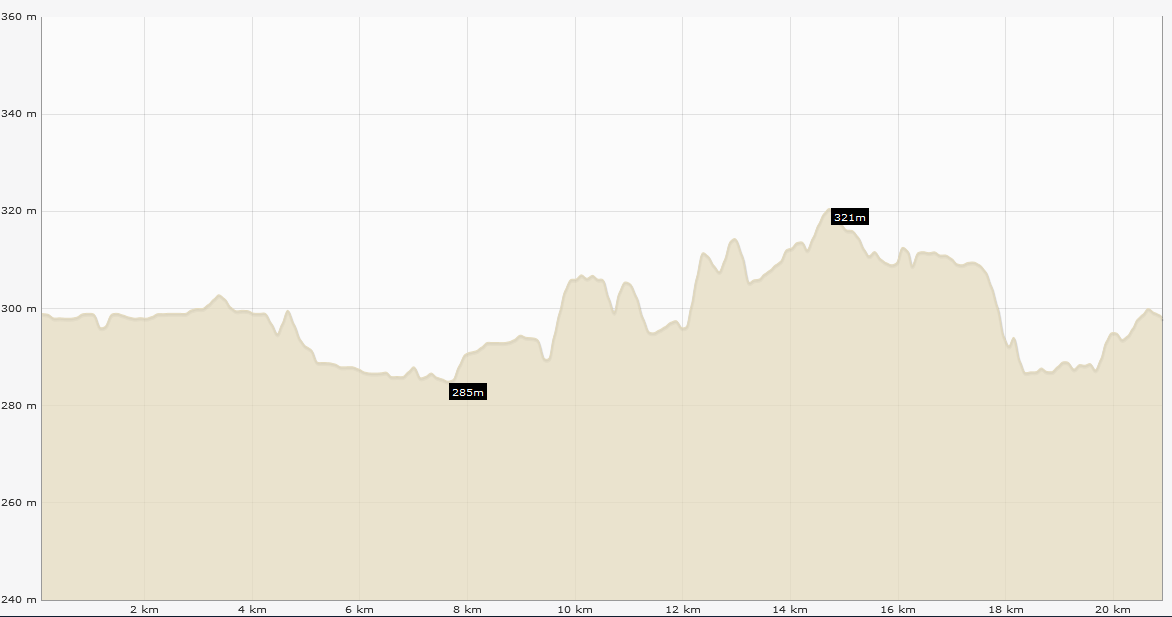Select the 18 km distance axis label
Image resolution: width=1172 pixels, height=617 pixels.
pyautogui.click(x=1006, y=609)
